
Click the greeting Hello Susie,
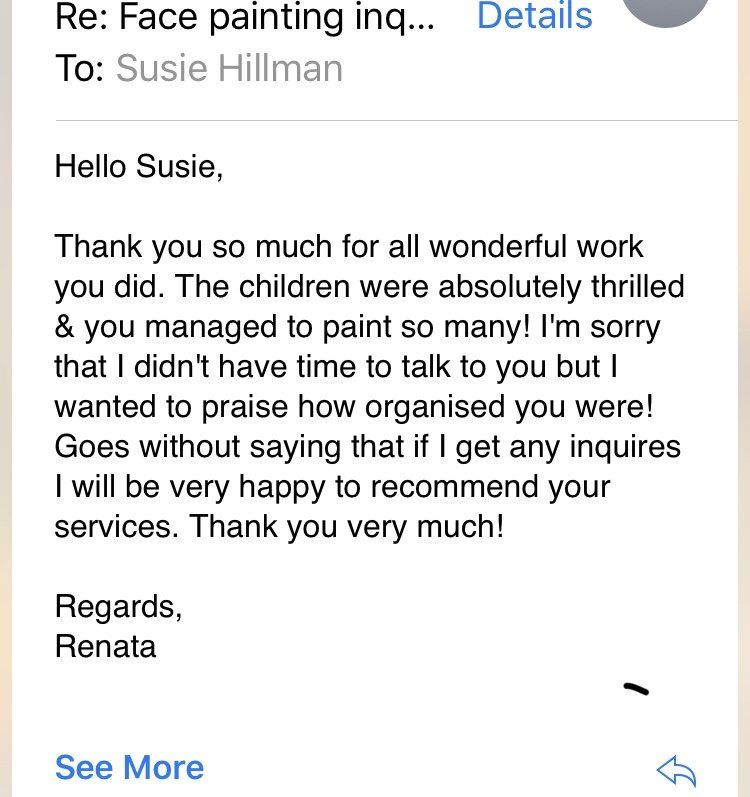139,166
